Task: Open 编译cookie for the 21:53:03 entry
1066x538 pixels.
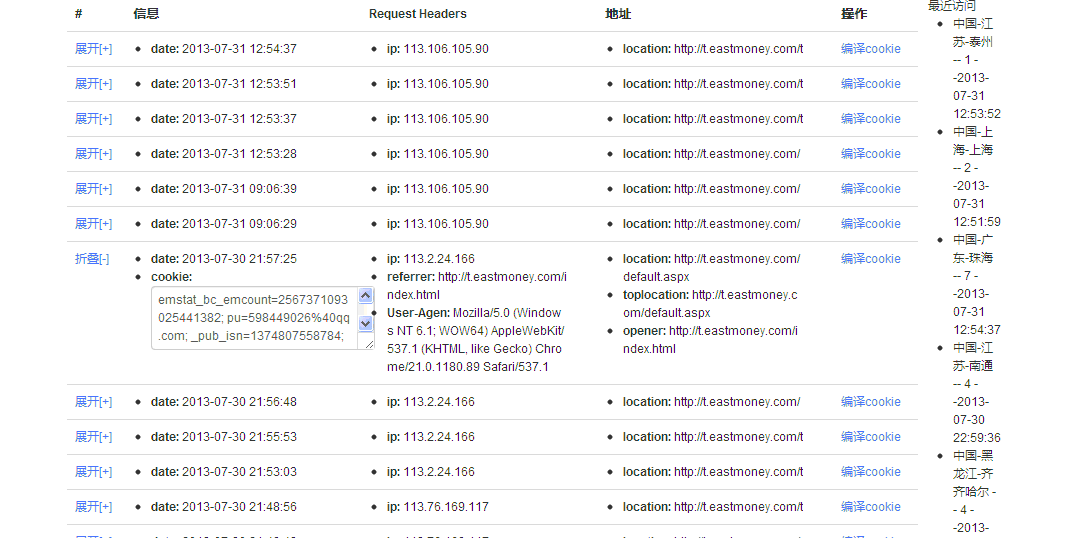Action: 870,472
